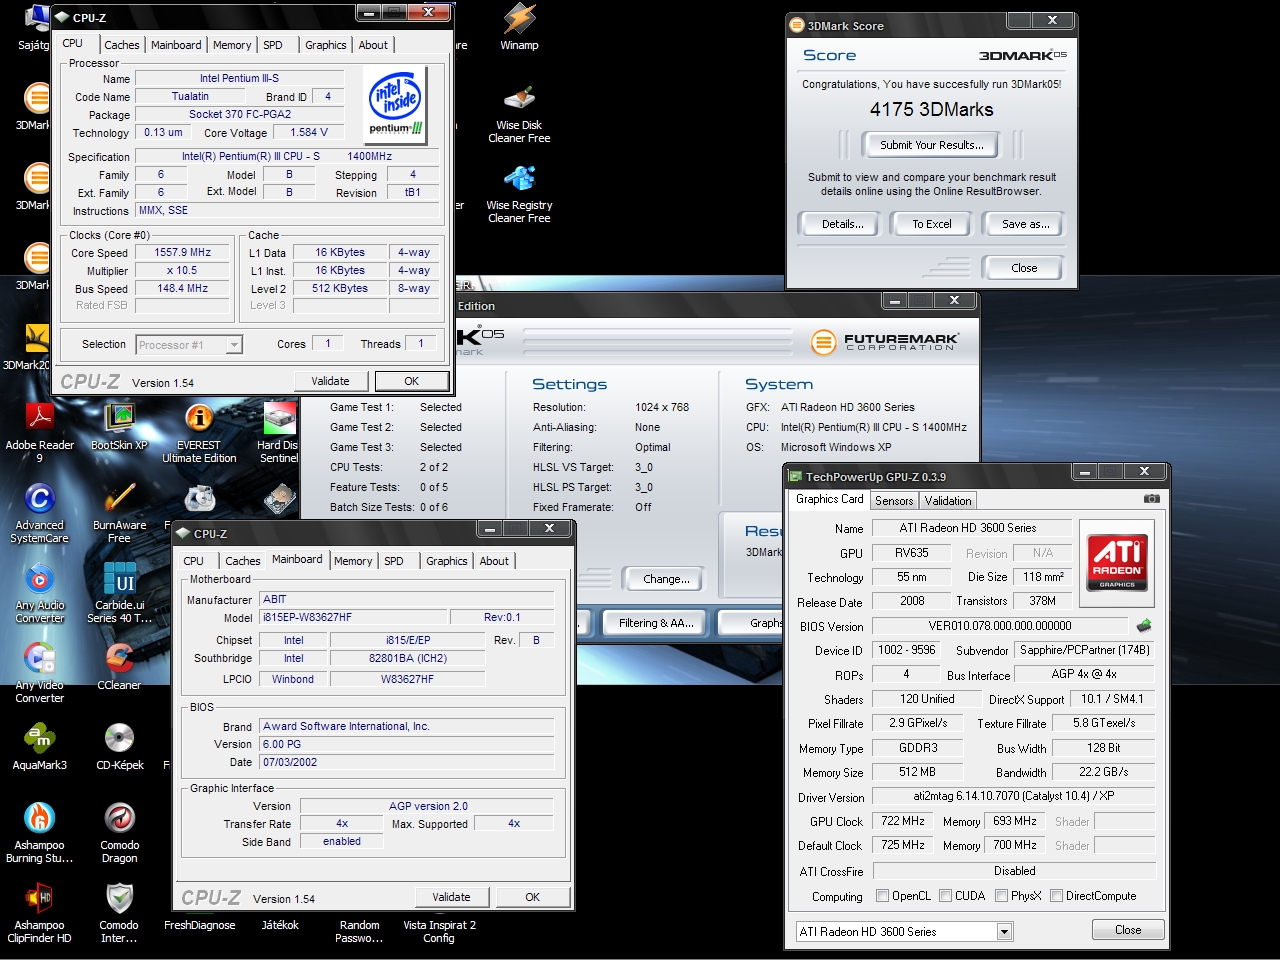1280x960 pixels.
Task: Select SPD tab in lower CPU-Z window
Action: pyautogui.click(x=394, y=561)
